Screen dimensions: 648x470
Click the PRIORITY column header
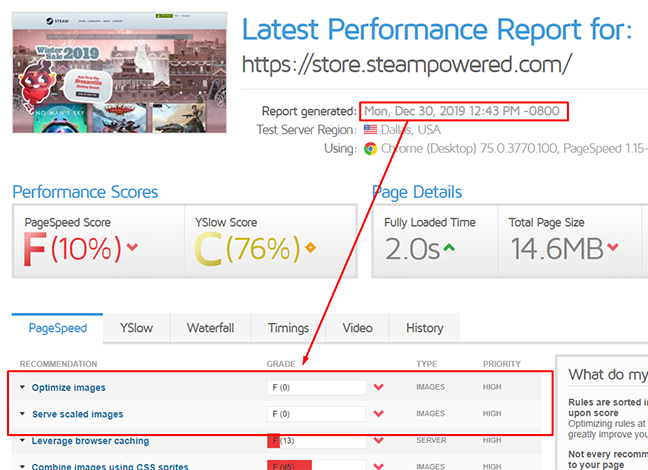502,364
